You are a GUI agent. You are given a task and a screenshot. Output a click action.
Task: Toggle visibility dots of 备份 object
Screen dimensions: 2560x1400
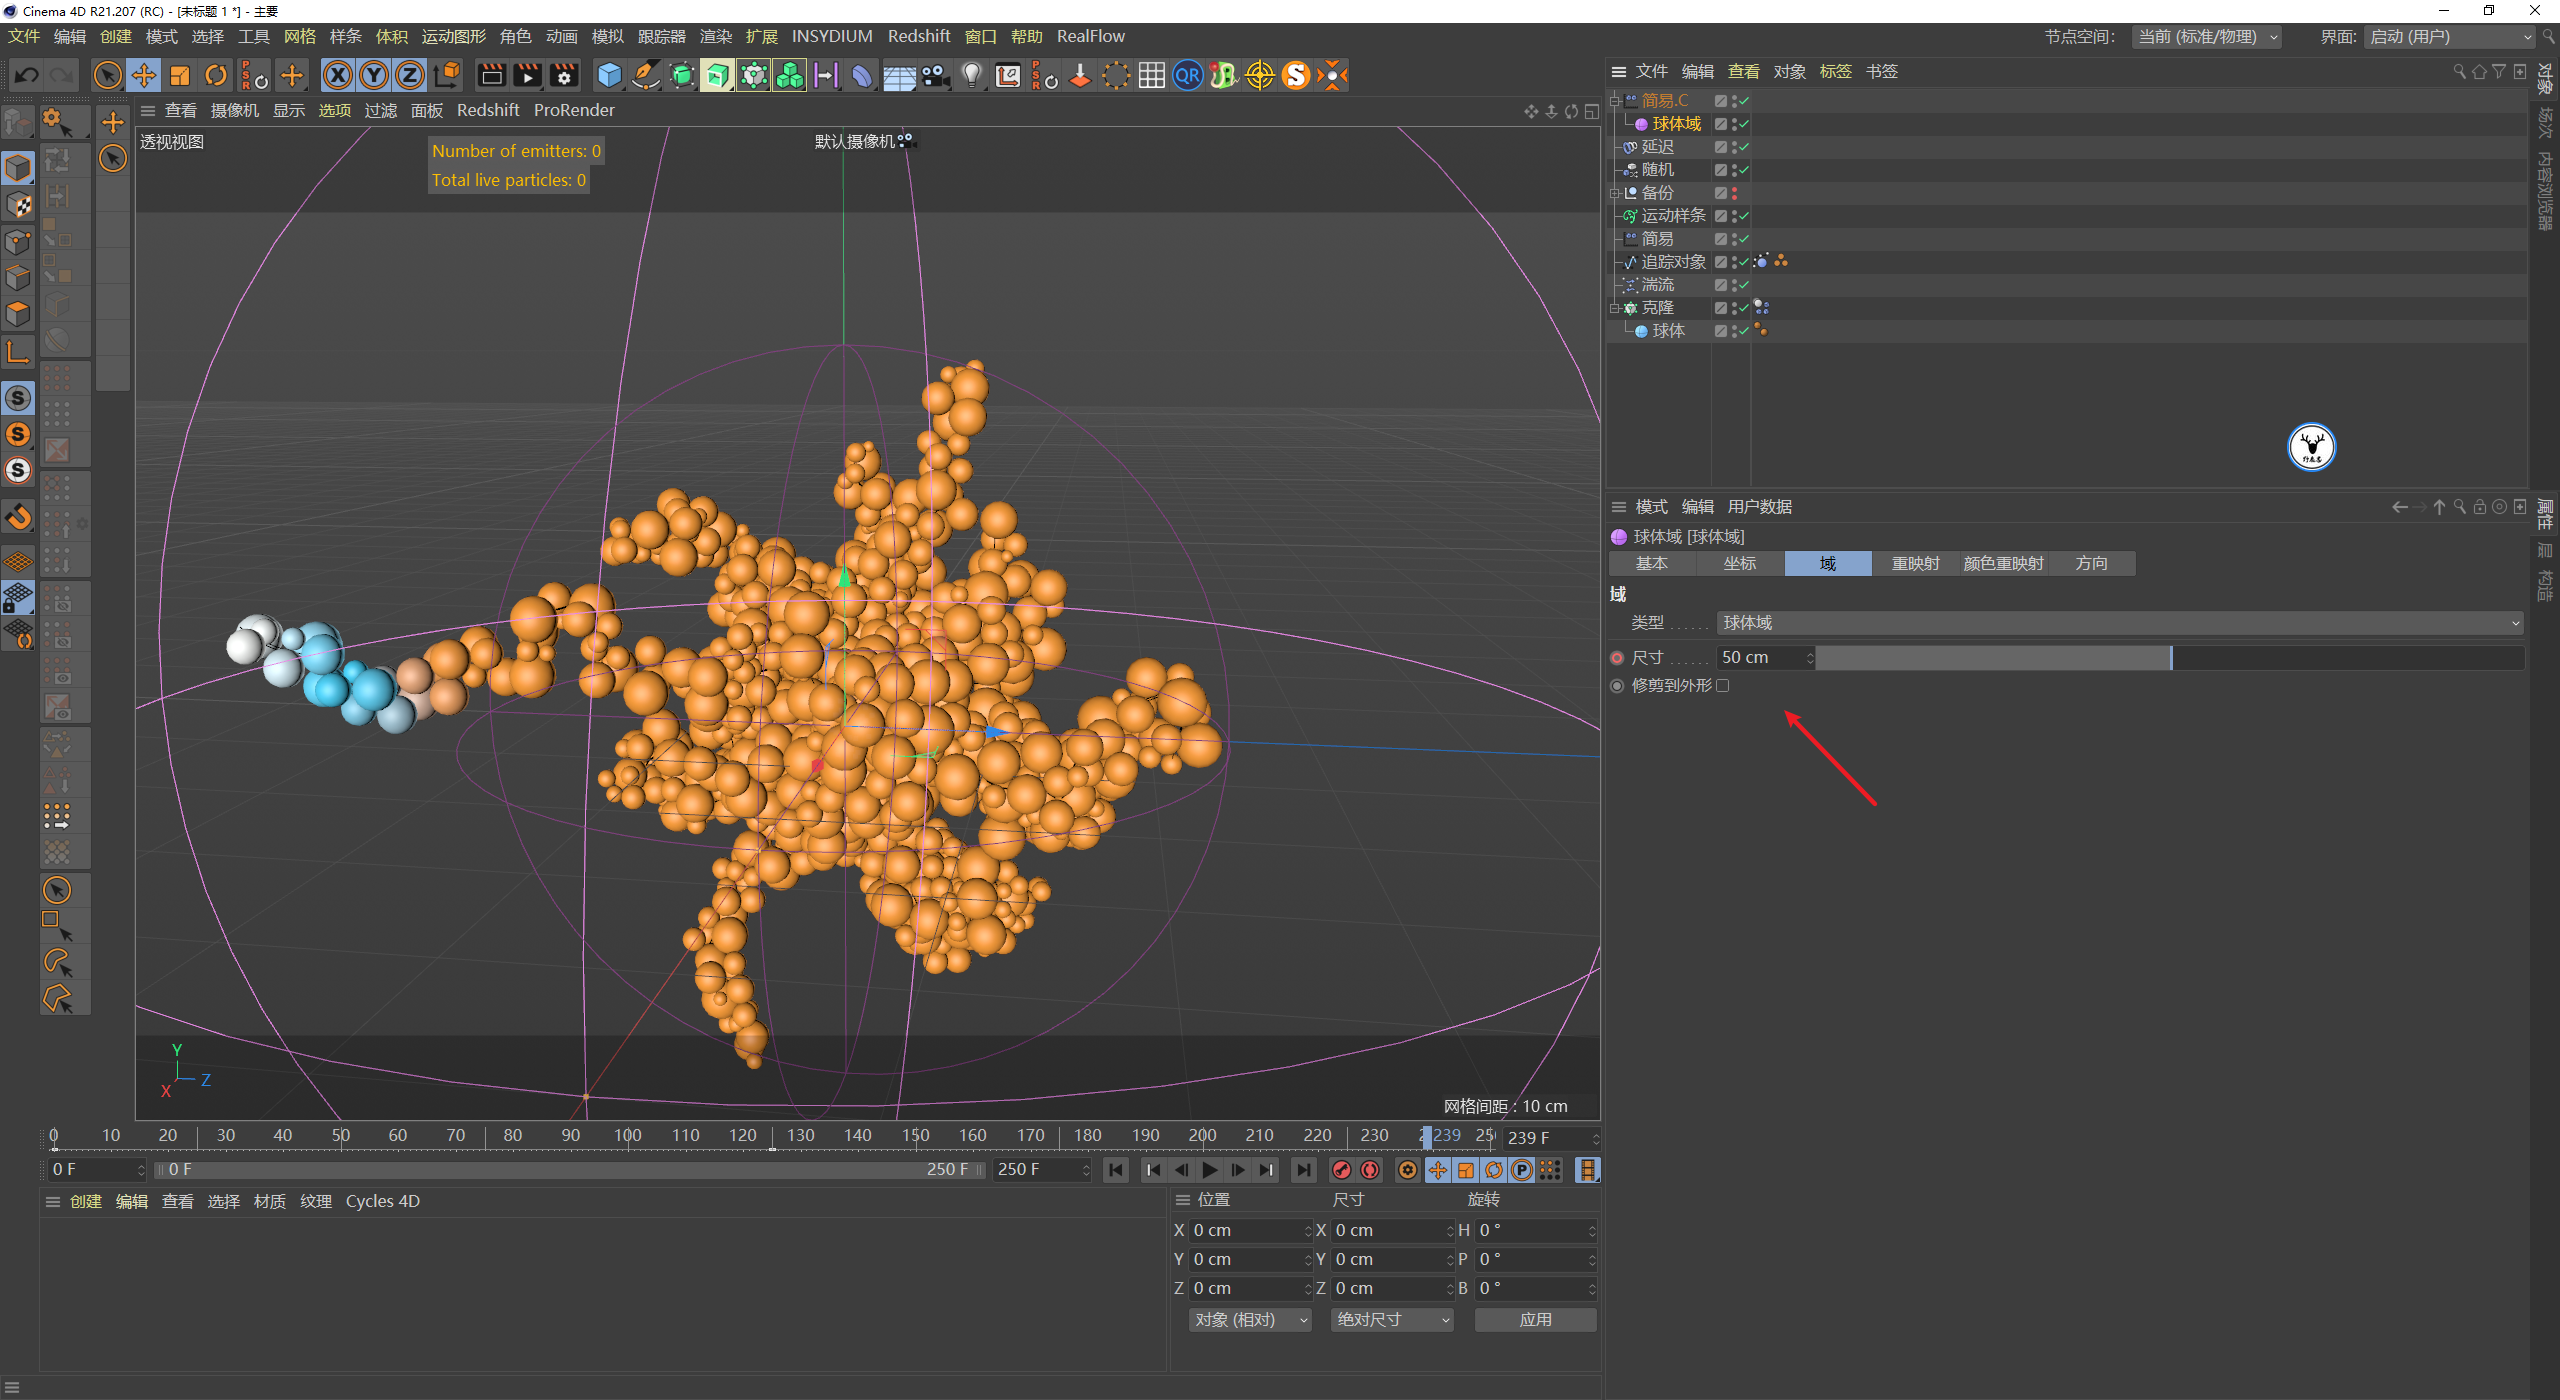(x=1734, y=193)
